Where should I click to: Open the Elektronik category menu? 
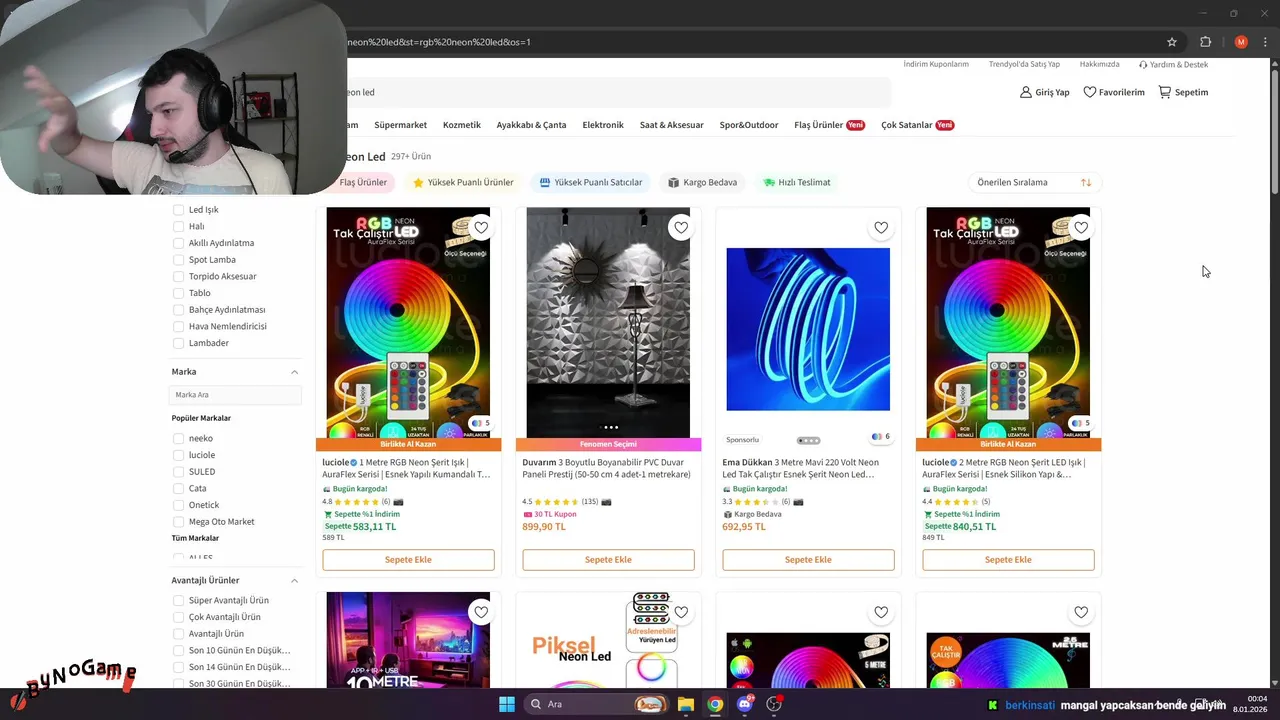click(x=603, y=125)
